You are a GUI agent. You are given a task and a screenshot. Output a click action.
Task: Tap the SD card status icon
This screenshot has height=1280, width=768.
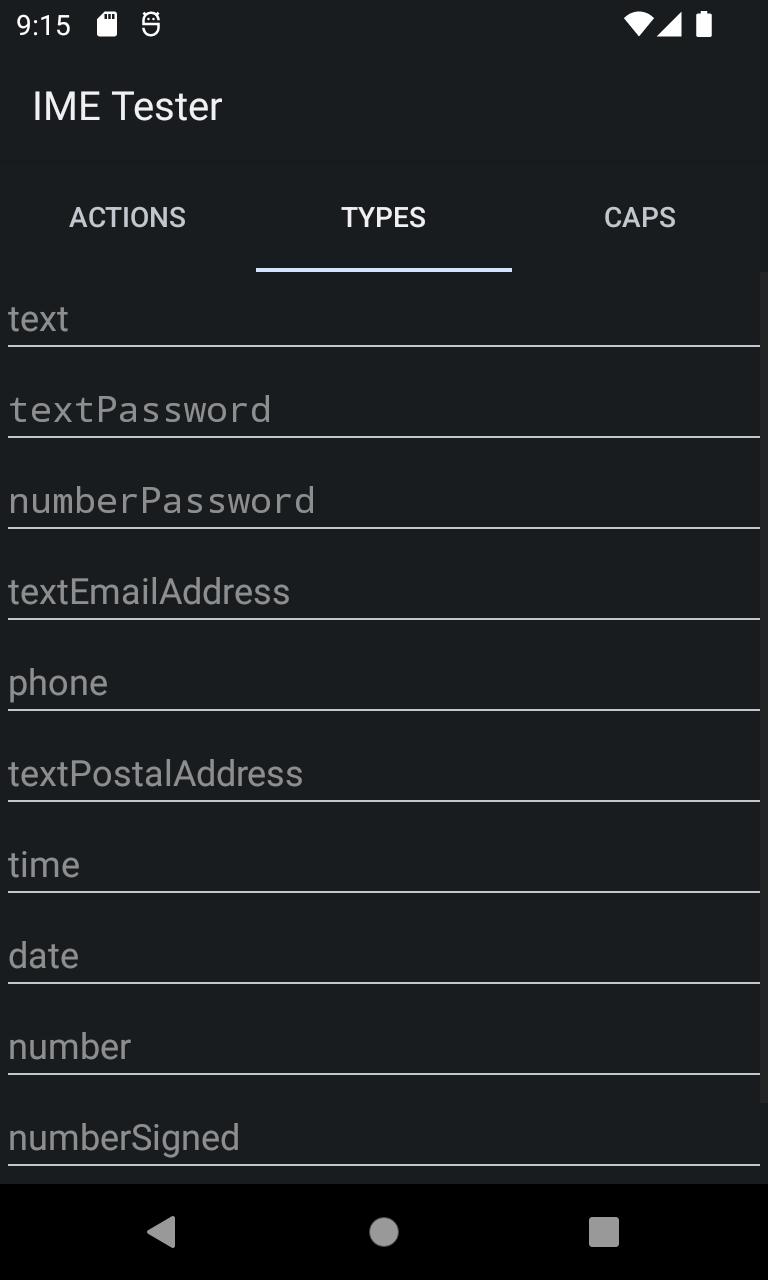tap(107, 24)
